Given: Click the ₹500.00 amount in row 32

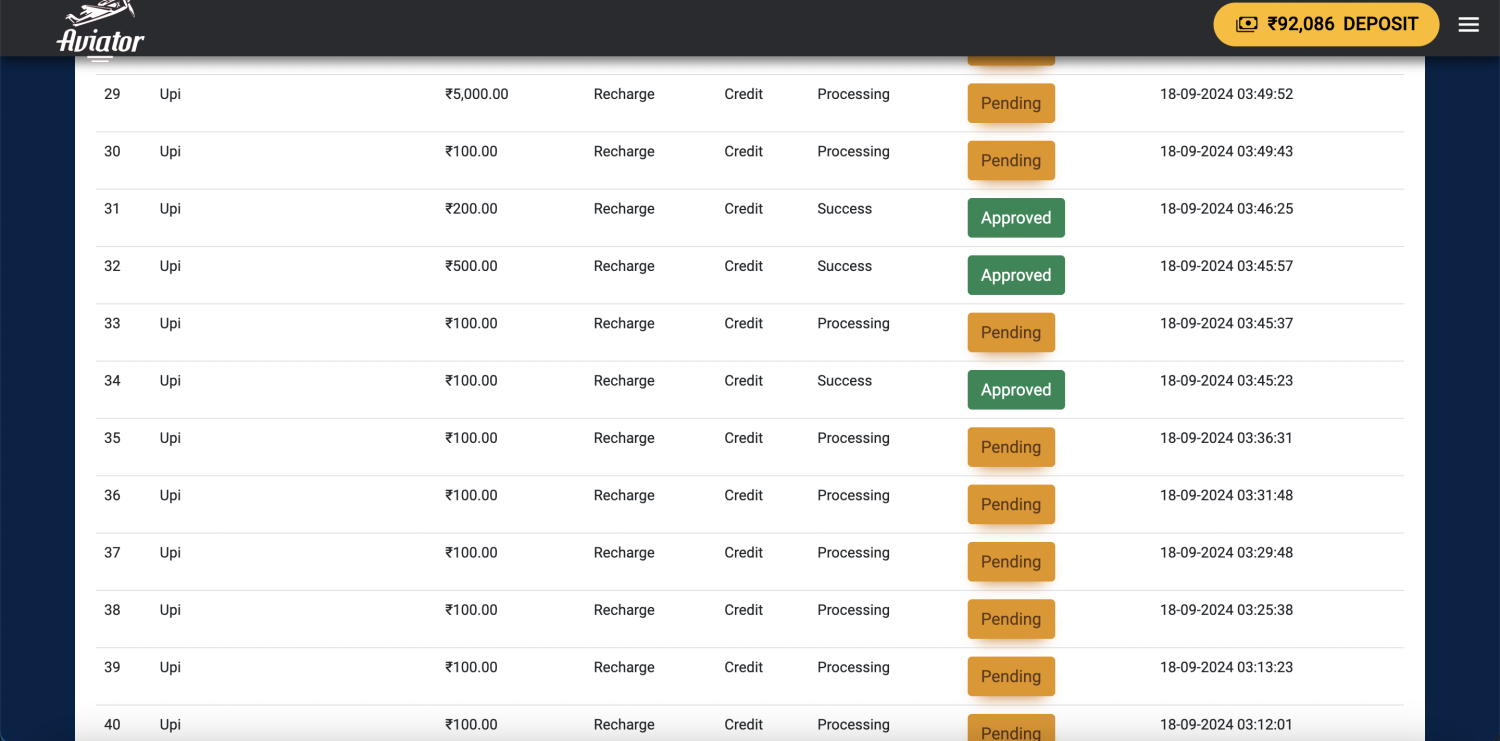Looking at the screenshot, I should [x=471, y=267].
